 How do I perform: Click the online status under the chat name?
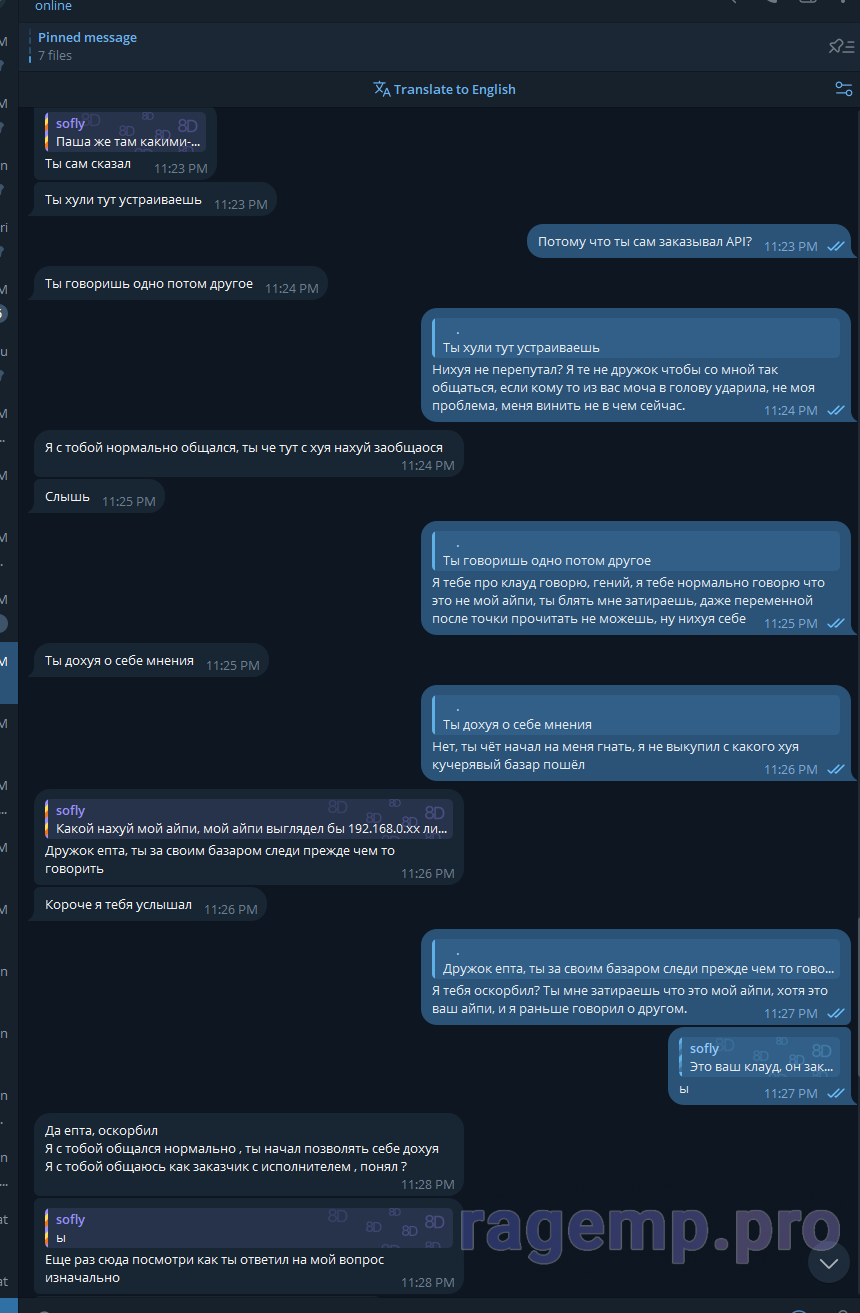coord(53,6)
